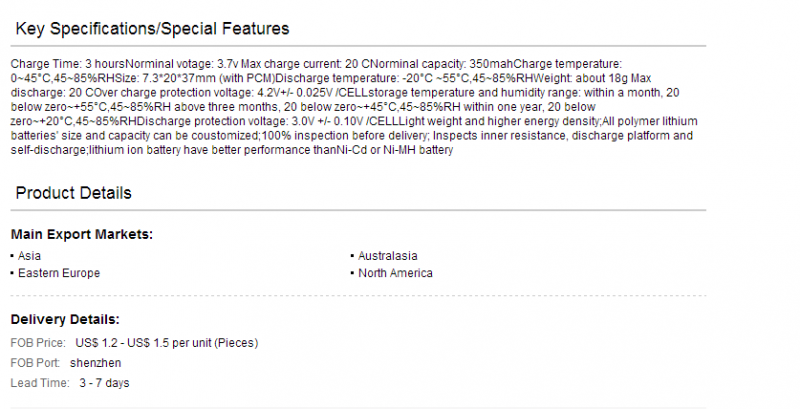800x409 pixels.
Task: Click the 3 - 7 days value
Action: [104, 383]
